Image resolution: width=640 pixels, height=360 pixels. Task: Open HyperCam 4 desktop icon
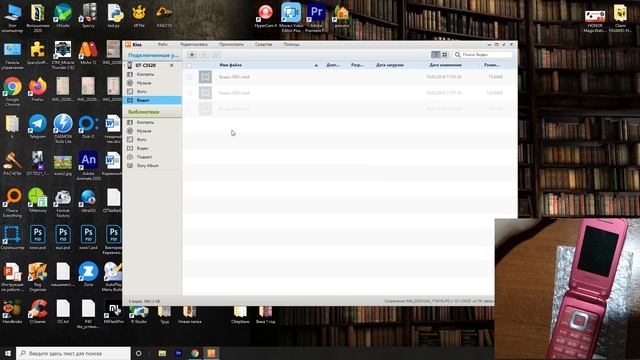pyautogui.click(x=265, y=16)
